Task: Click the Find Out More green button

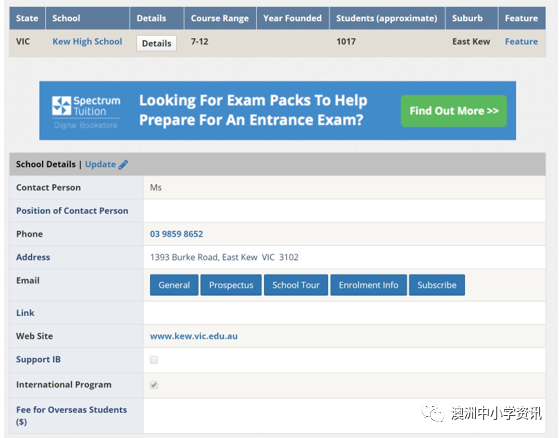Action: tap(454, 111)
